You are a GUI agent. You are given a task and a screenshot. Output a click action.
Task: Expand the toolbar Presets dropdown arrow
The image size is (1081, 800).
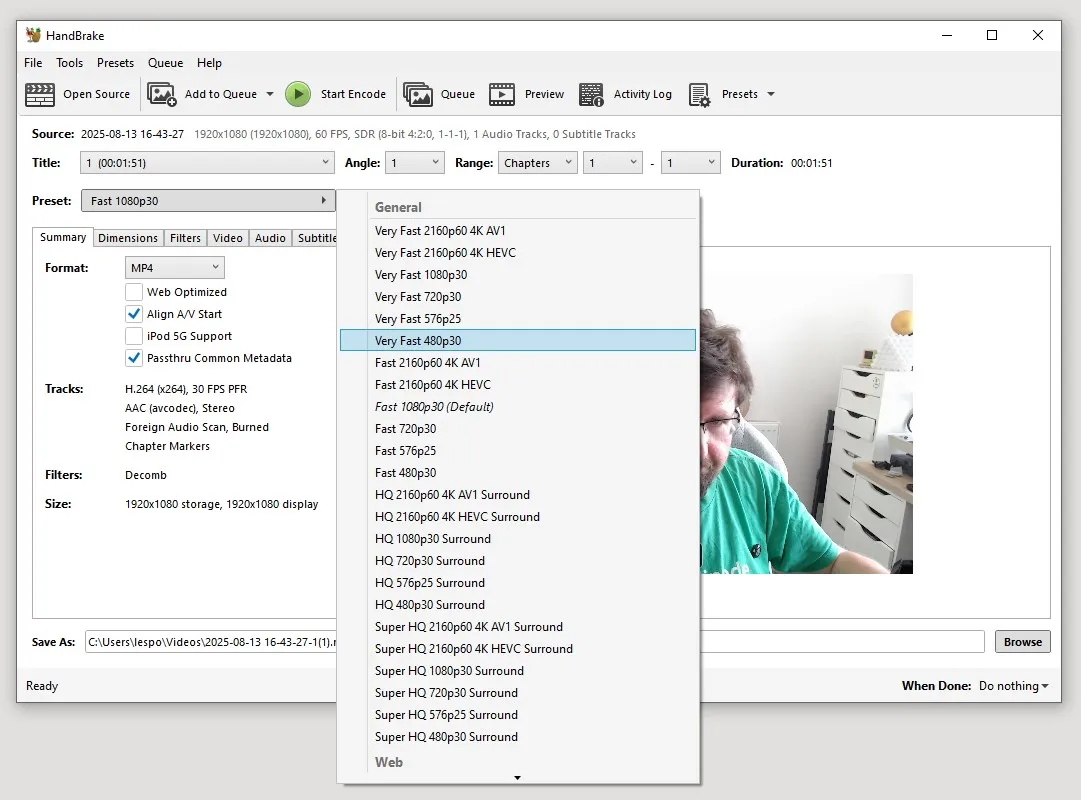771,94
